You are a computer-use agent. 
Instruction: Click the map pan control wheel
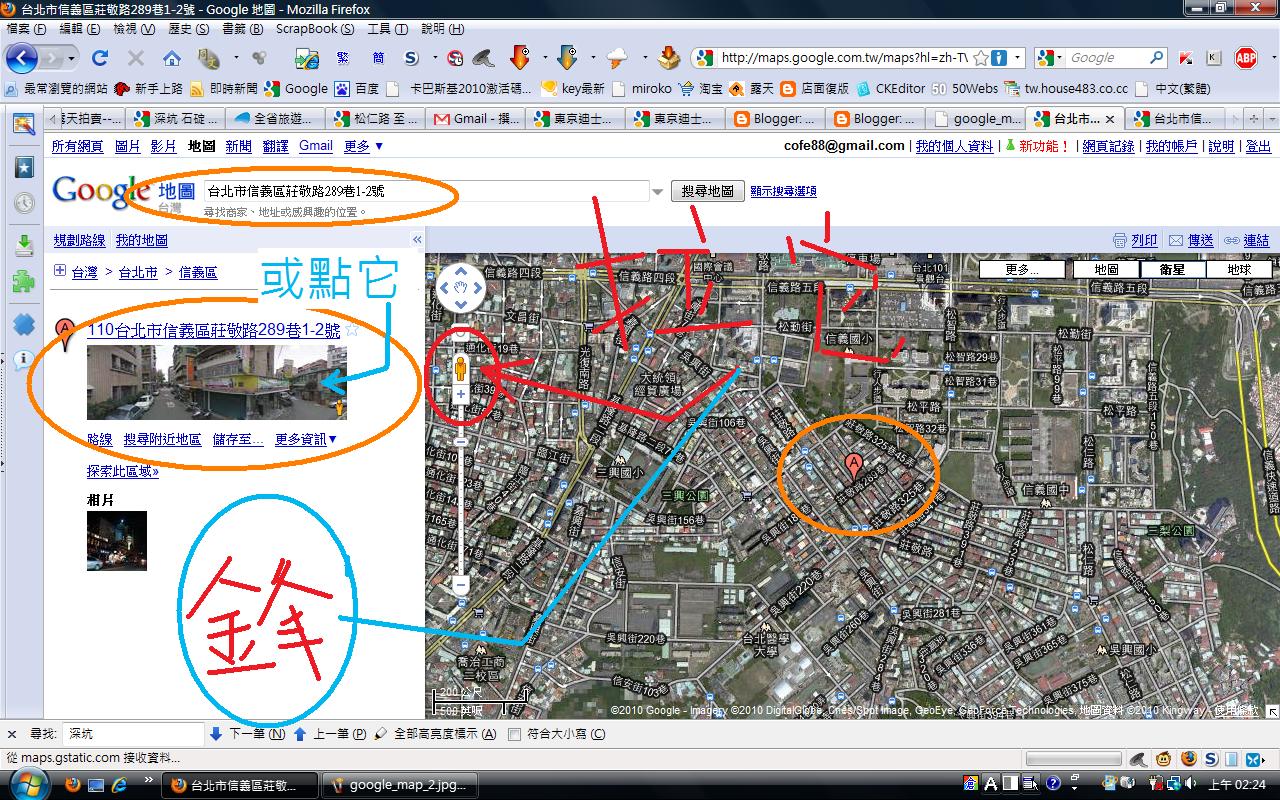pyautogui.click(x=461, y=288)
